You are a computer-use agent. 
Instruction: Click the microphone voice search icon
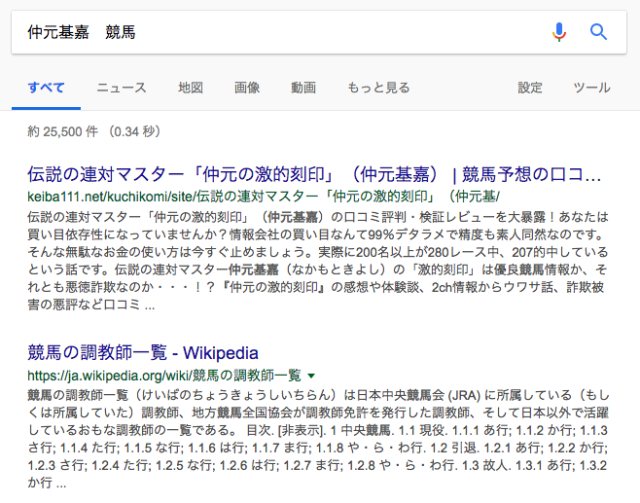[x=559, y=32]
